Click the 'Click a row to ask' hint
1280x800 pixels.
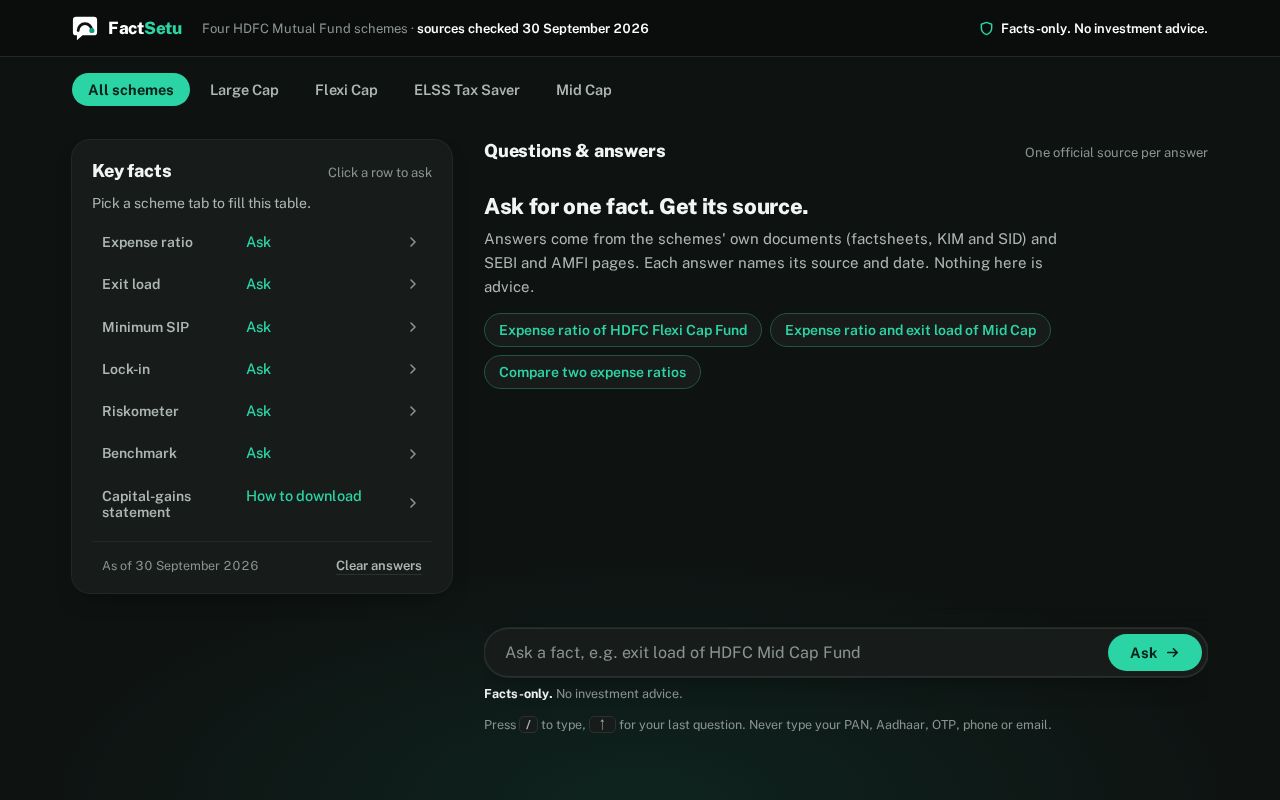pos(380,173)
